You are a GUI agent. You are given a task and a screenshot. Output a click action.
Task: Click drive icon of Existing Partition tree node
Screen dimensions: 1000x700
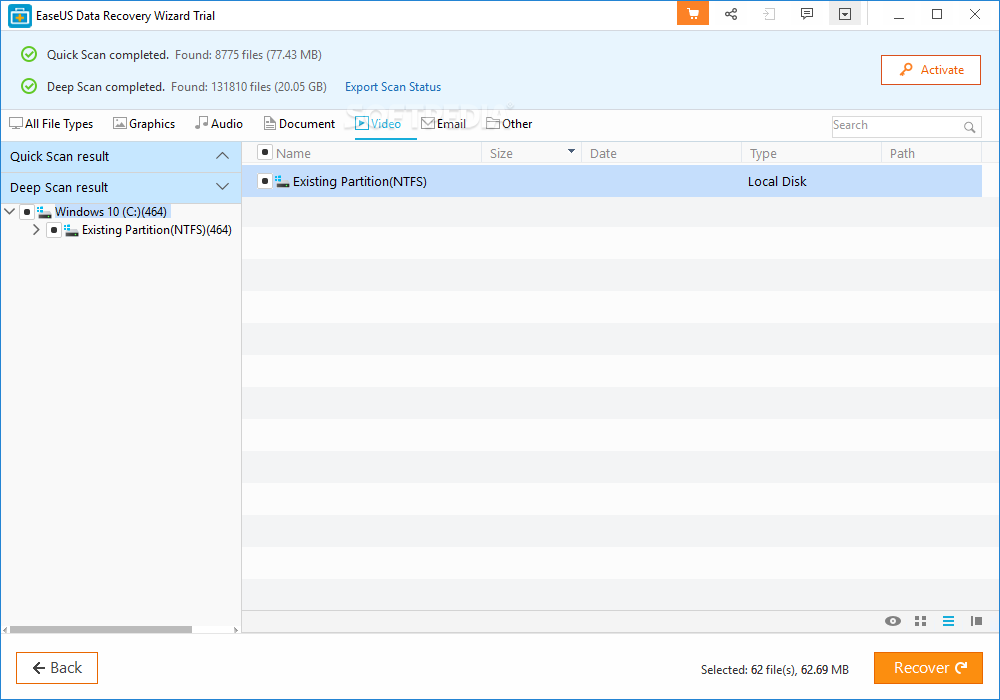pyautogui.click(x=71, y=230)
